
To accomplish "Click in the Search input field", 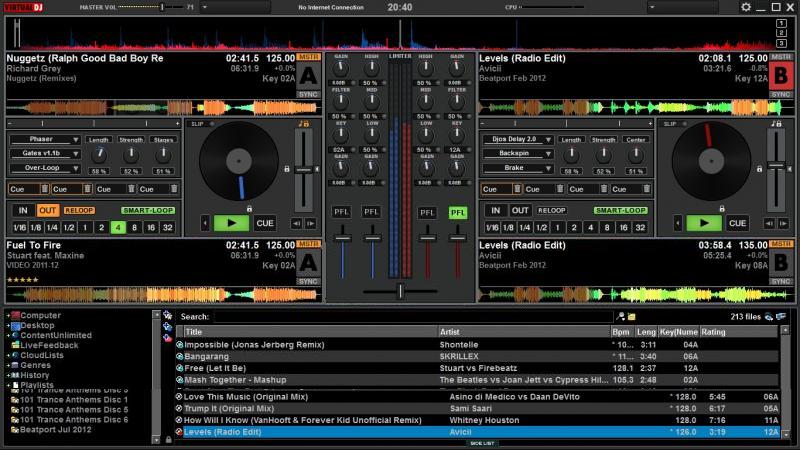I will point(413,317).
